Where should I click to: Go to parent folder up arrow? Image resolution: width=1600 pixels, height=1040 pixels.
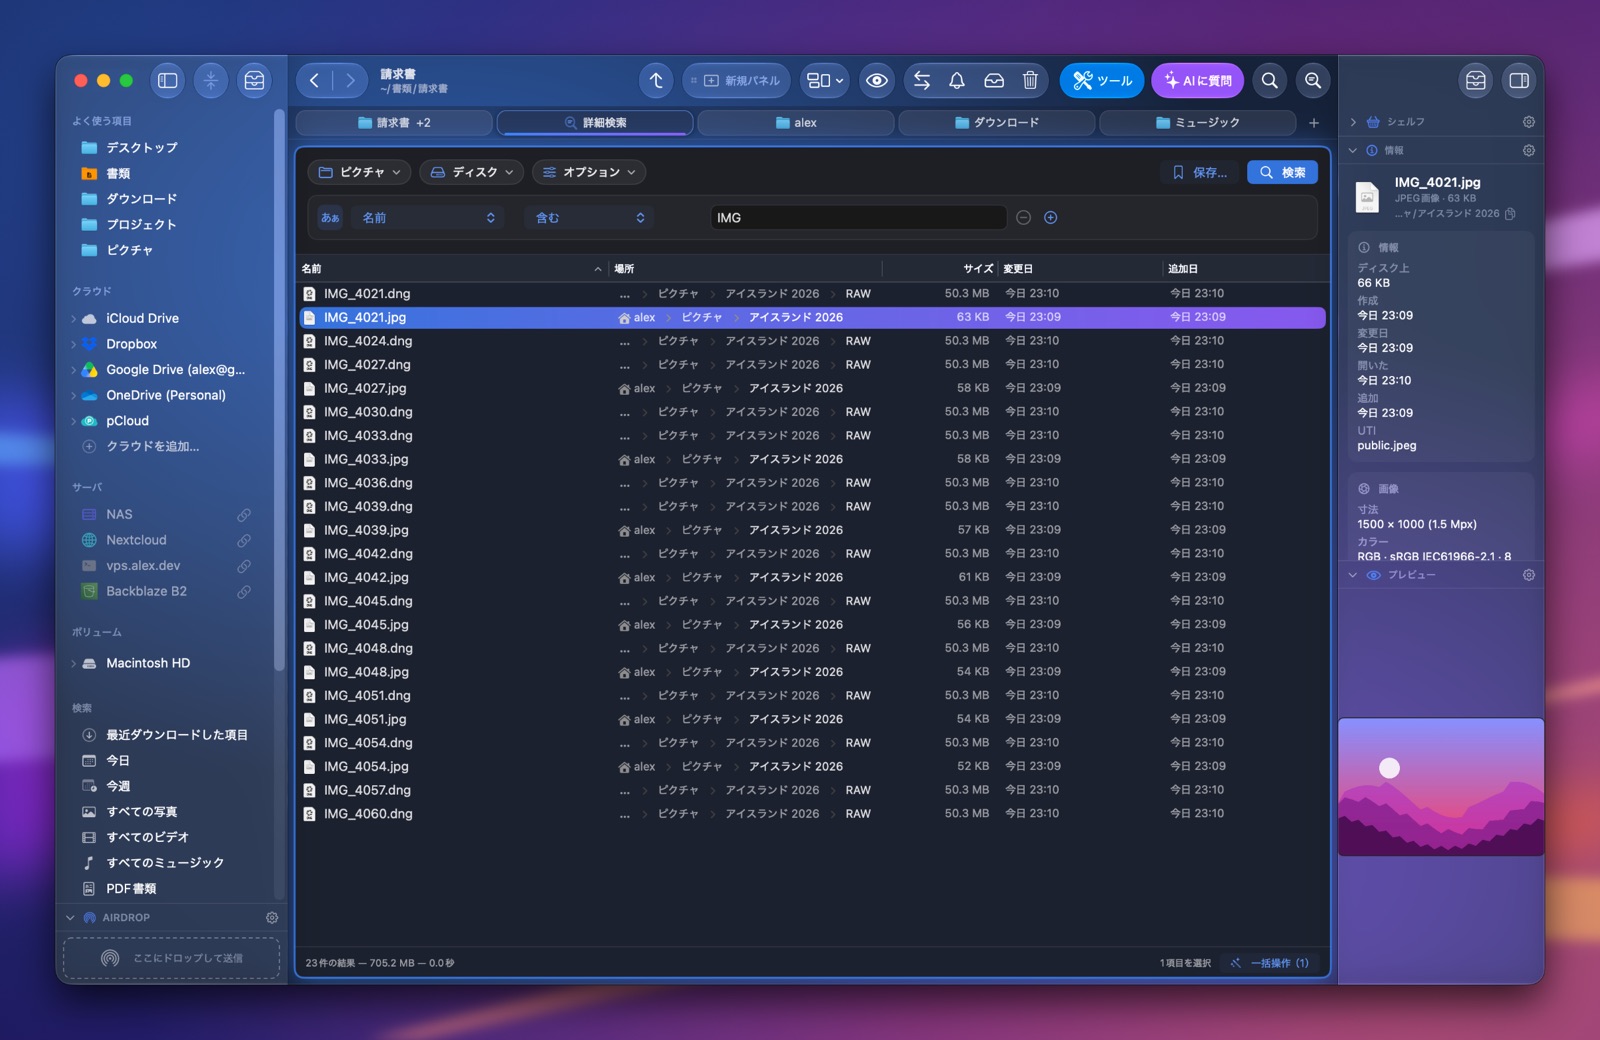(x=656, y=81)
